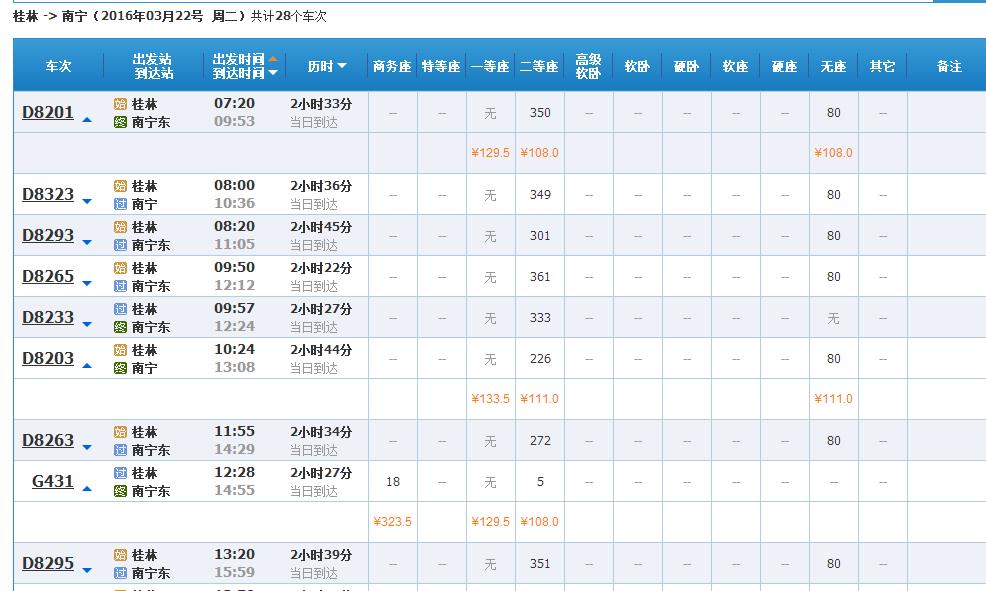Open train D8293 details link
Viewport: 986px width, 591px height.
tap(48, 235)
